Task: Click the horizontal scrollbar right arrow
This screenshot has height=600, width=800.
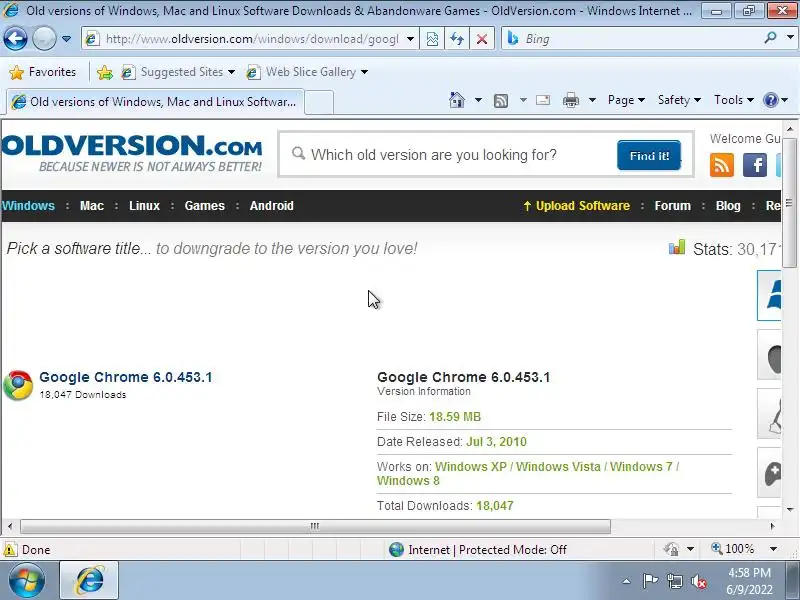Action: point(773,526)
